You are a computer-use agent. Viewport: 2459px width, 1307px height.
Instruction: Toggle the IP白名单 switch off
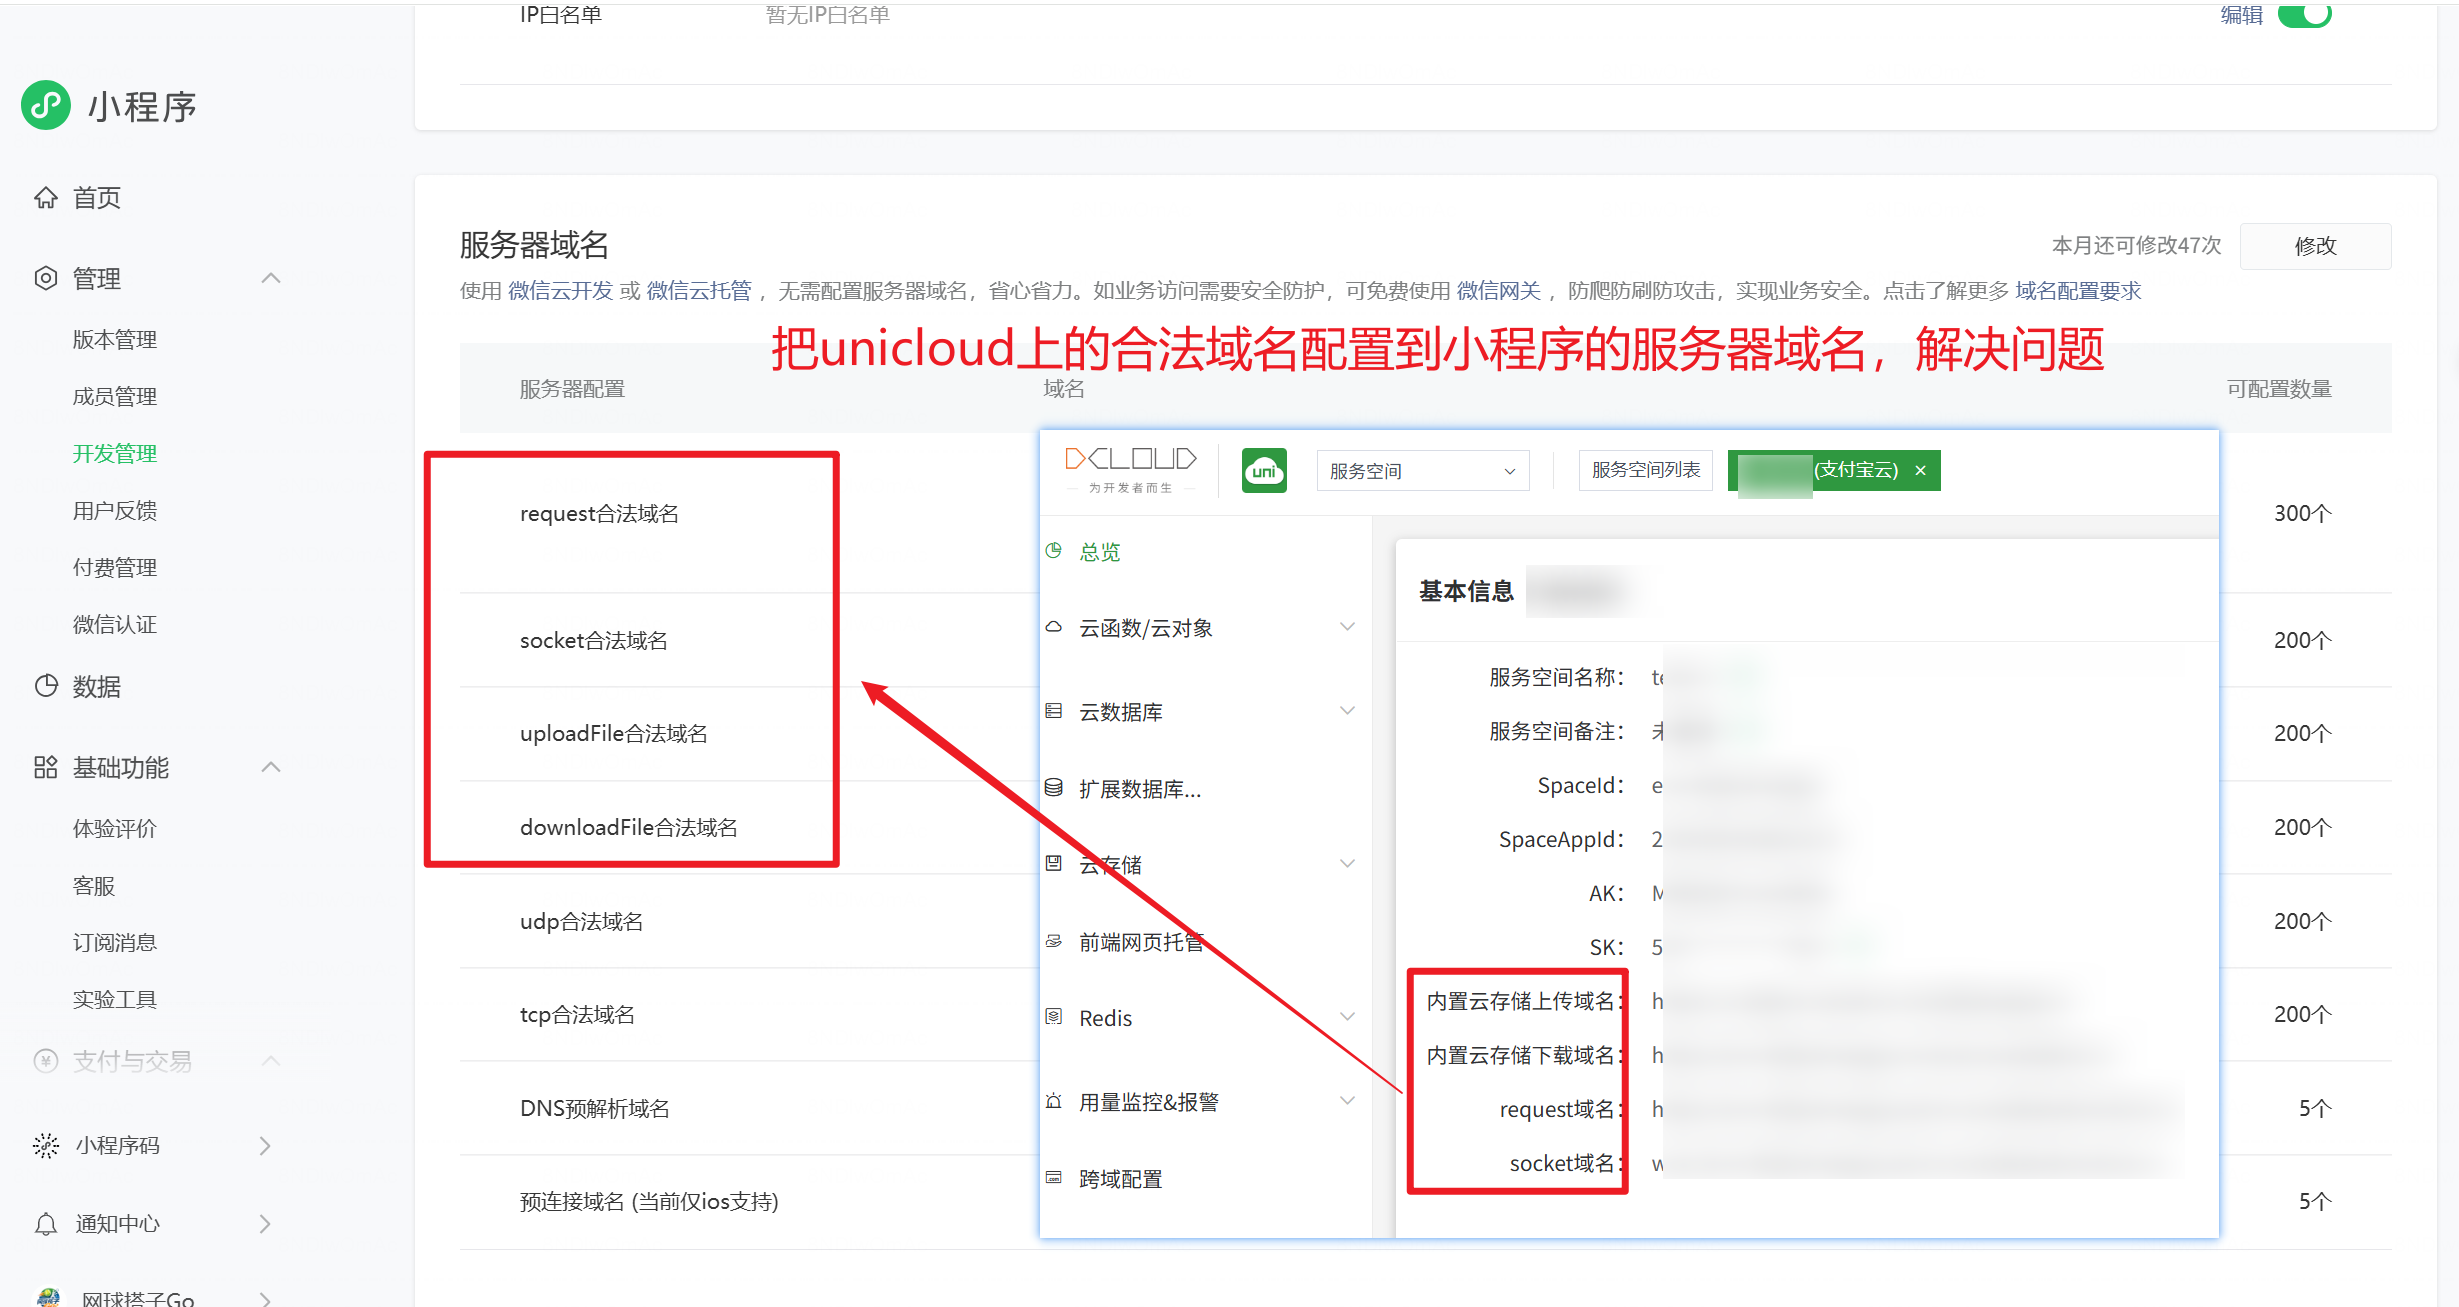pyautogui.click(x=2304, y=15)
